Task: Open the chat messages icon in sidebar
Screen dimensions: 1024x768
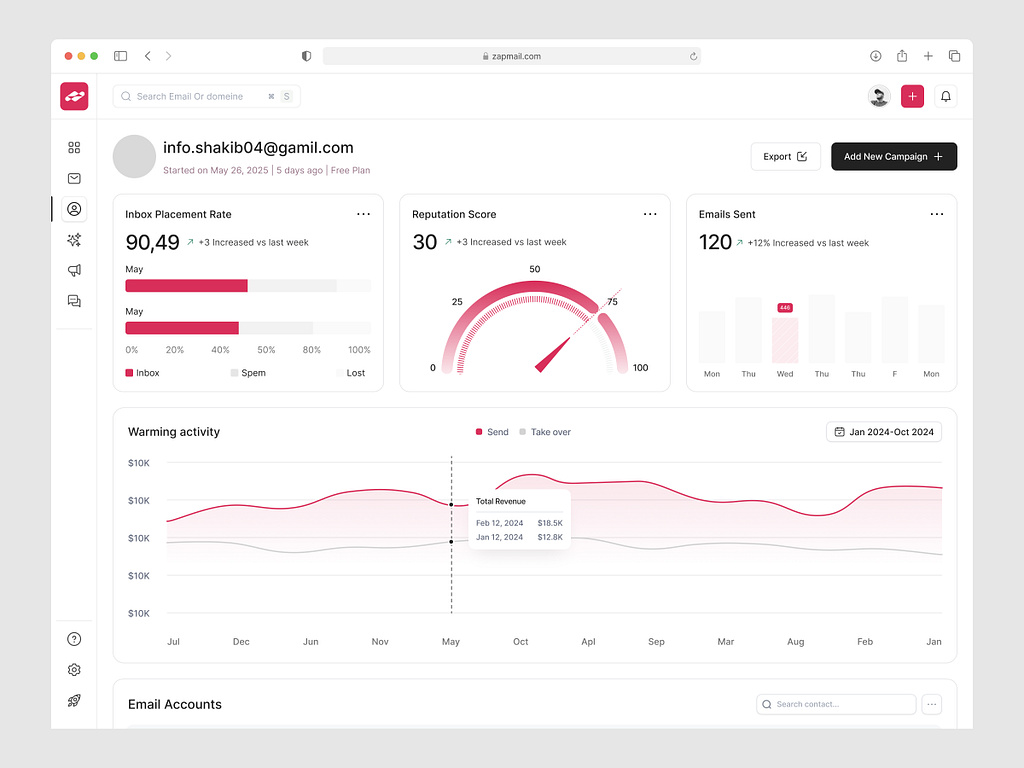Action: [74, 301]
